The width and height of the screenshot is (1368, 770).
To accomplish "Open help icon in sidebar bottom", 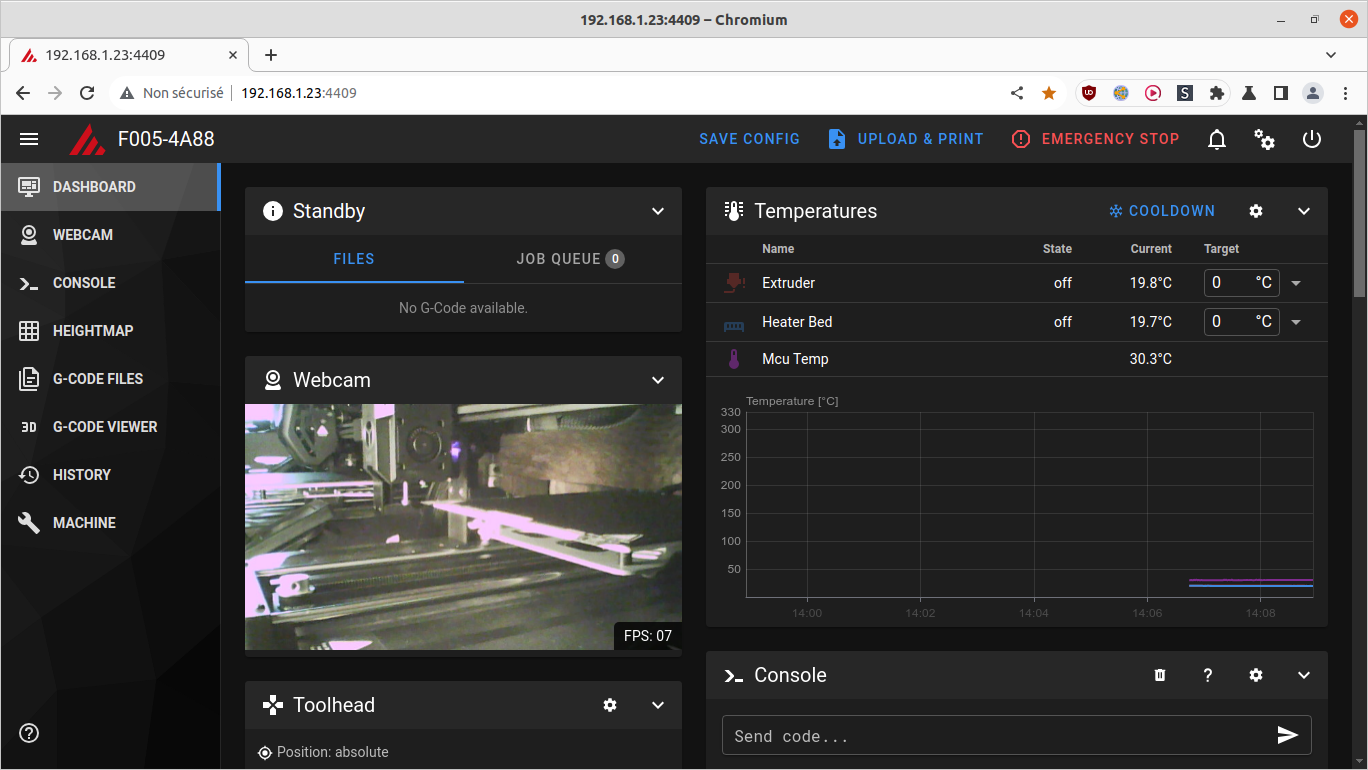I will pyautogui.click(x=29, y=733).
